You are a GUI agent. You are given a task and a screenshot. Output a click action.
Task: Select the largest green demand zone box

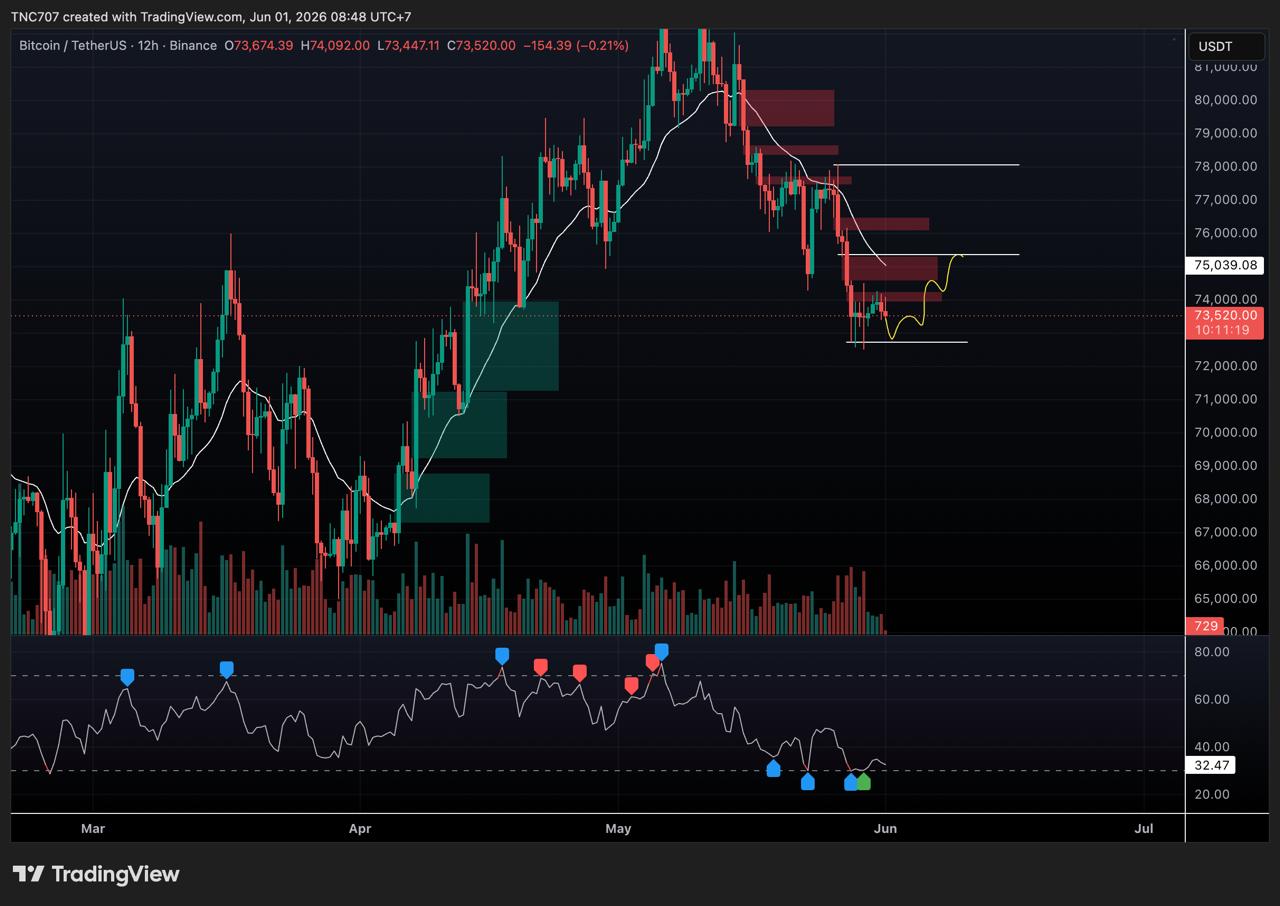(513, 346)
